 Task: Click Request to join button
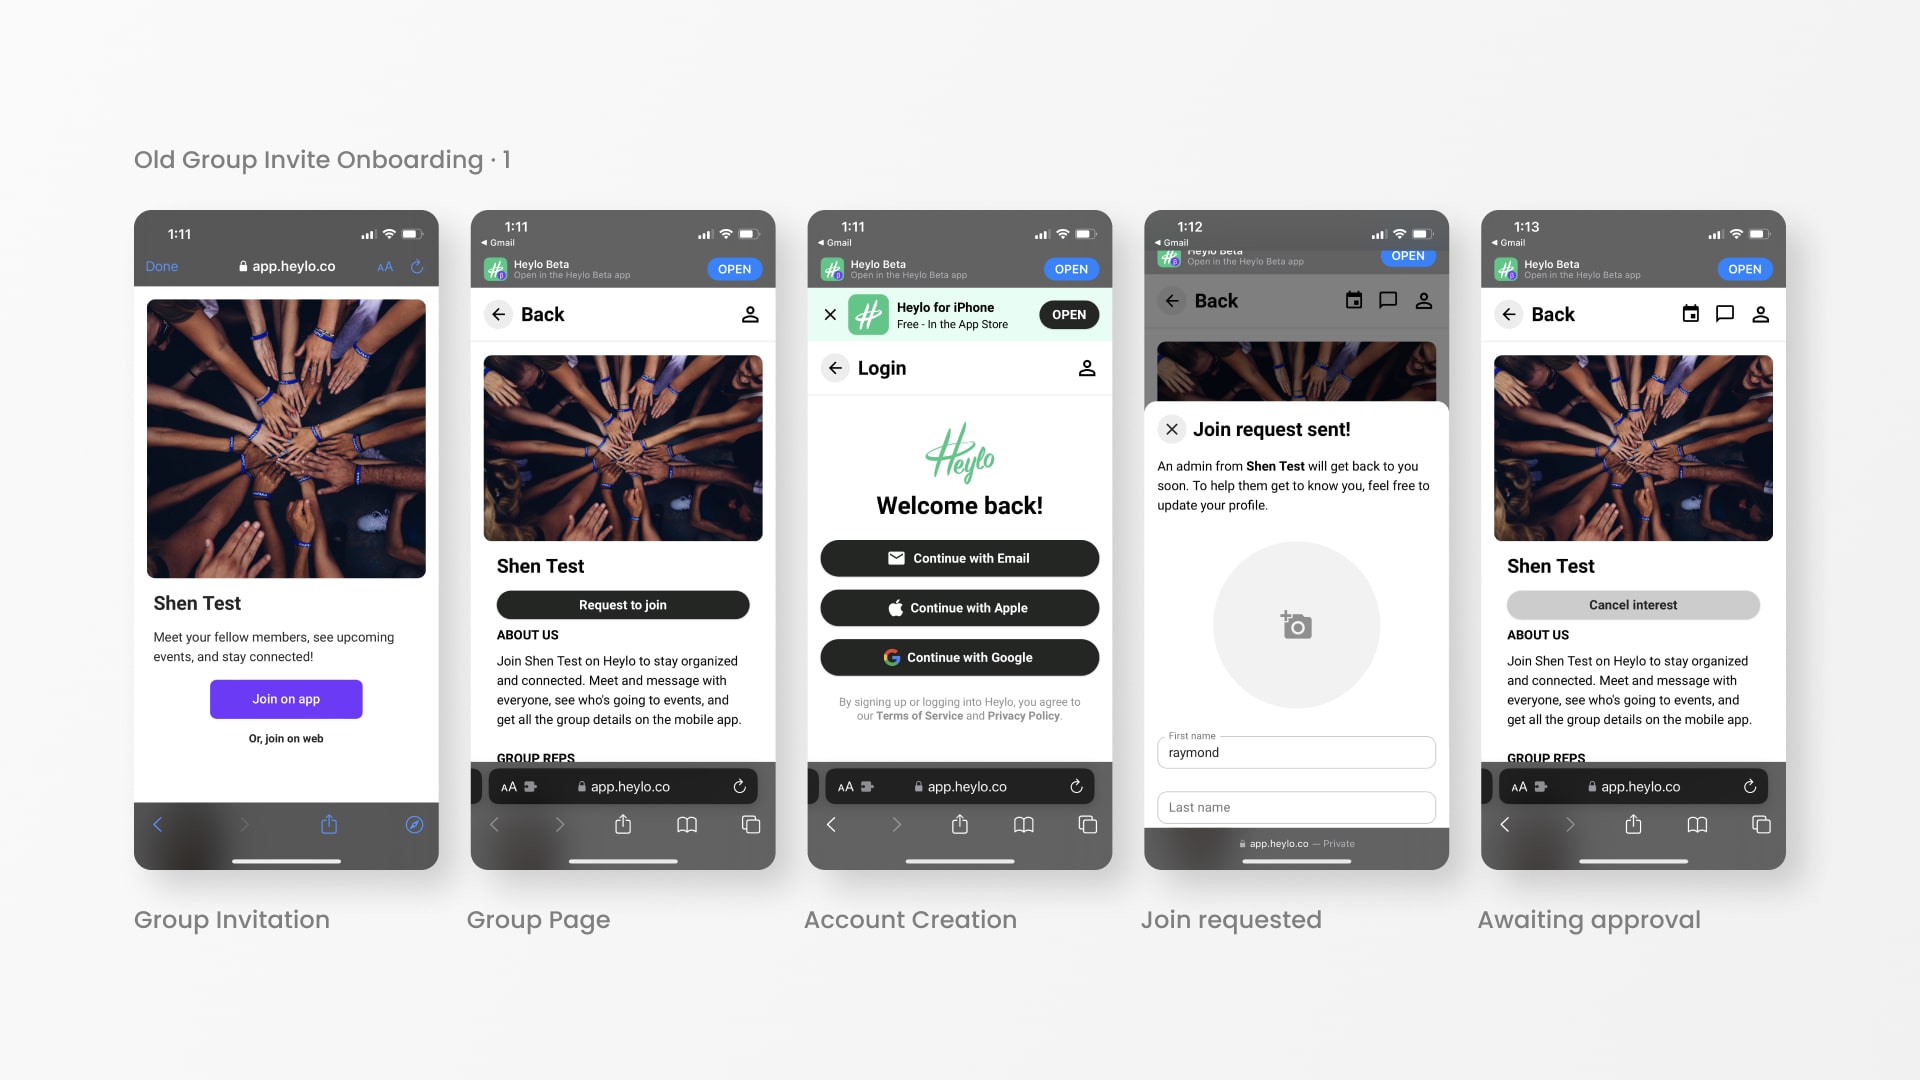click(622, 604)
